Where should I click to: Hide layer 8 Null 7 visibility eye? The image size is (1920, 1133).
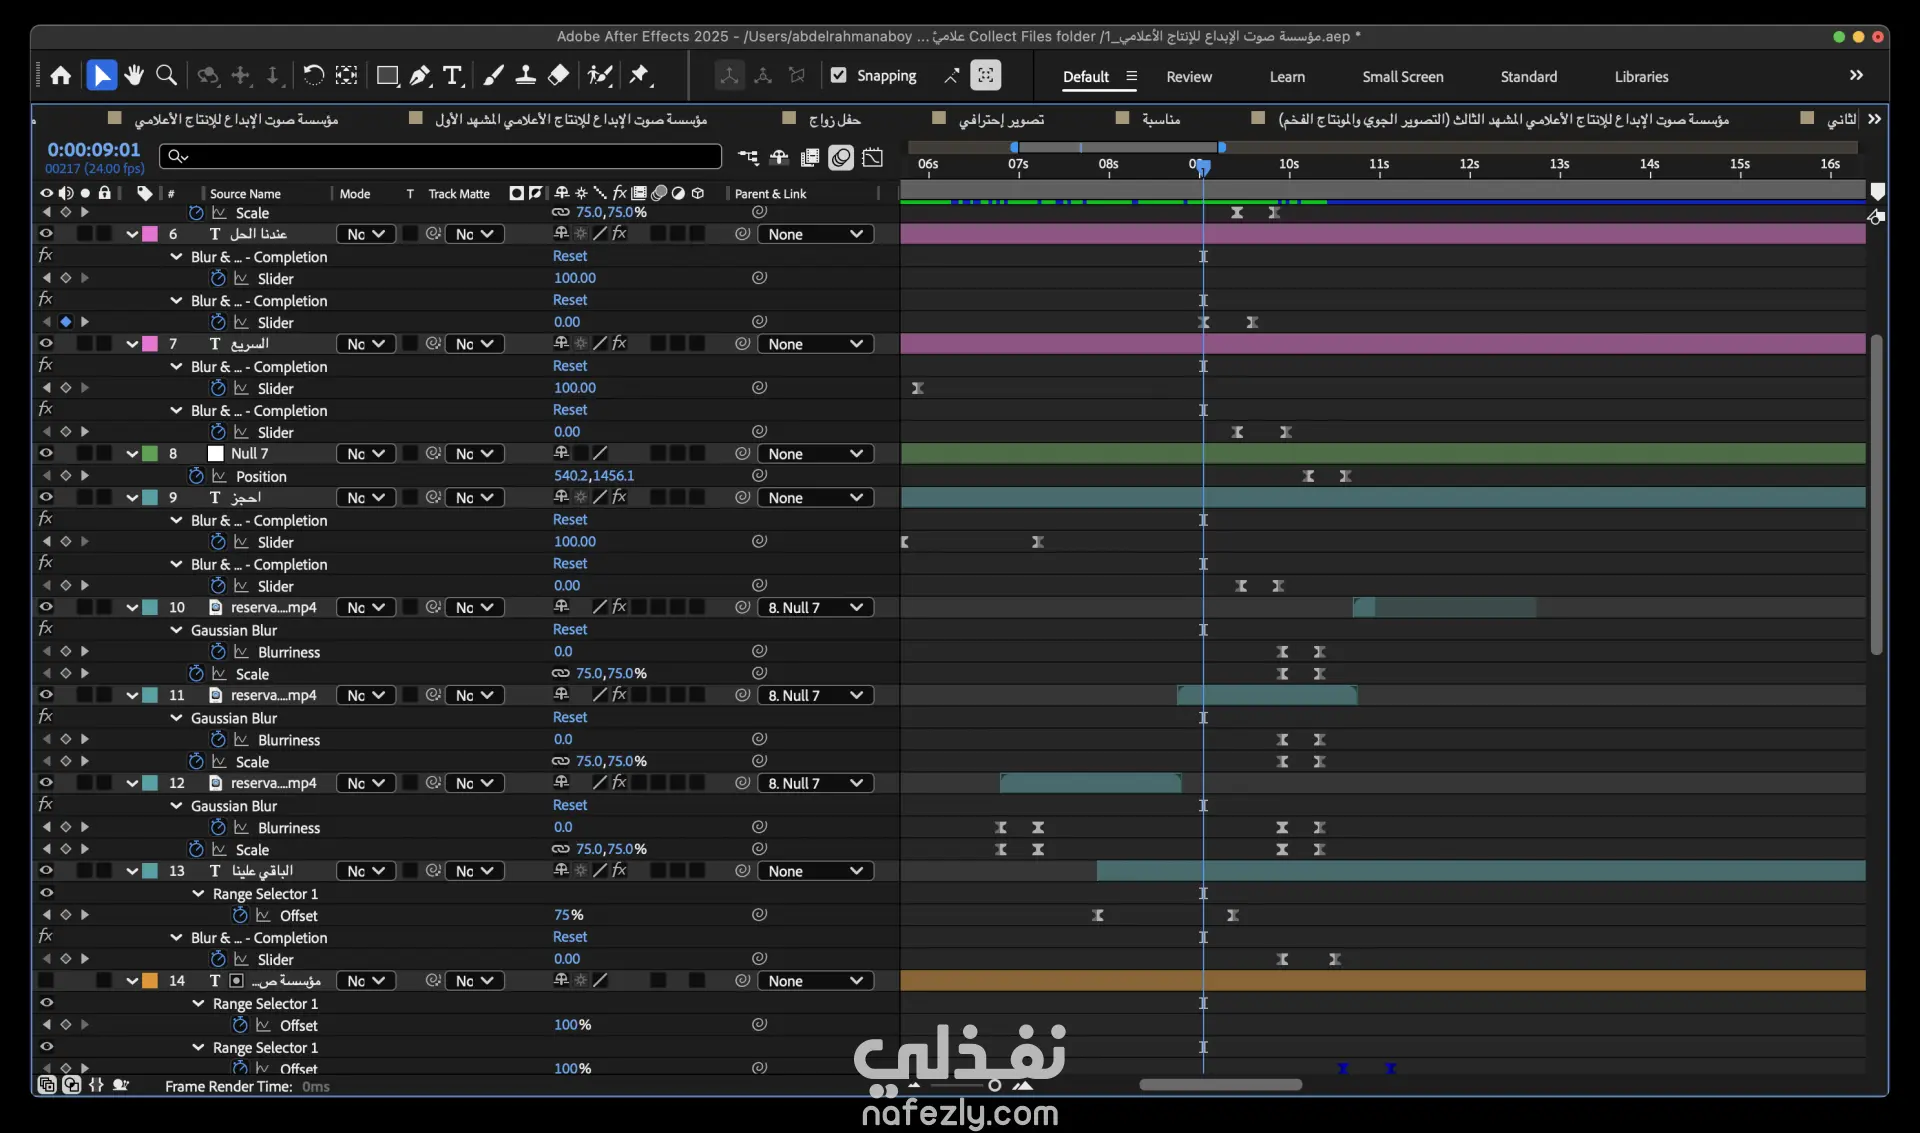(x=46, y=454)
